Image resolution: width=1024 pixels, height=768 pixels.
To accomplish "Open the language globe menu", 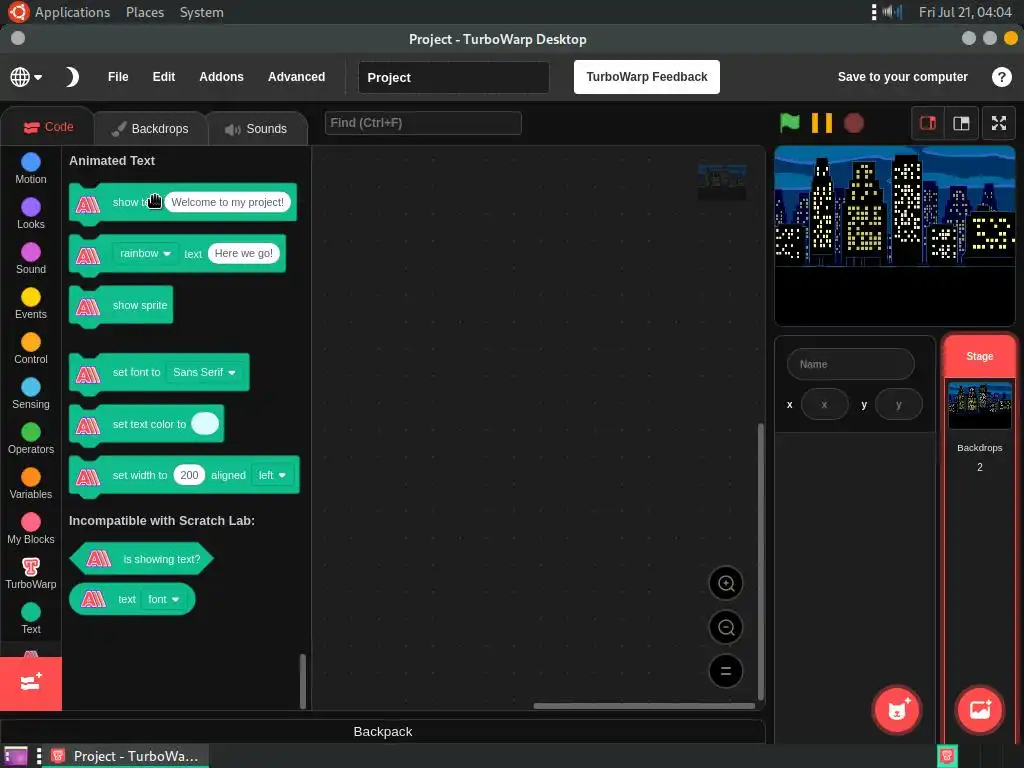I will click(26, 77).
